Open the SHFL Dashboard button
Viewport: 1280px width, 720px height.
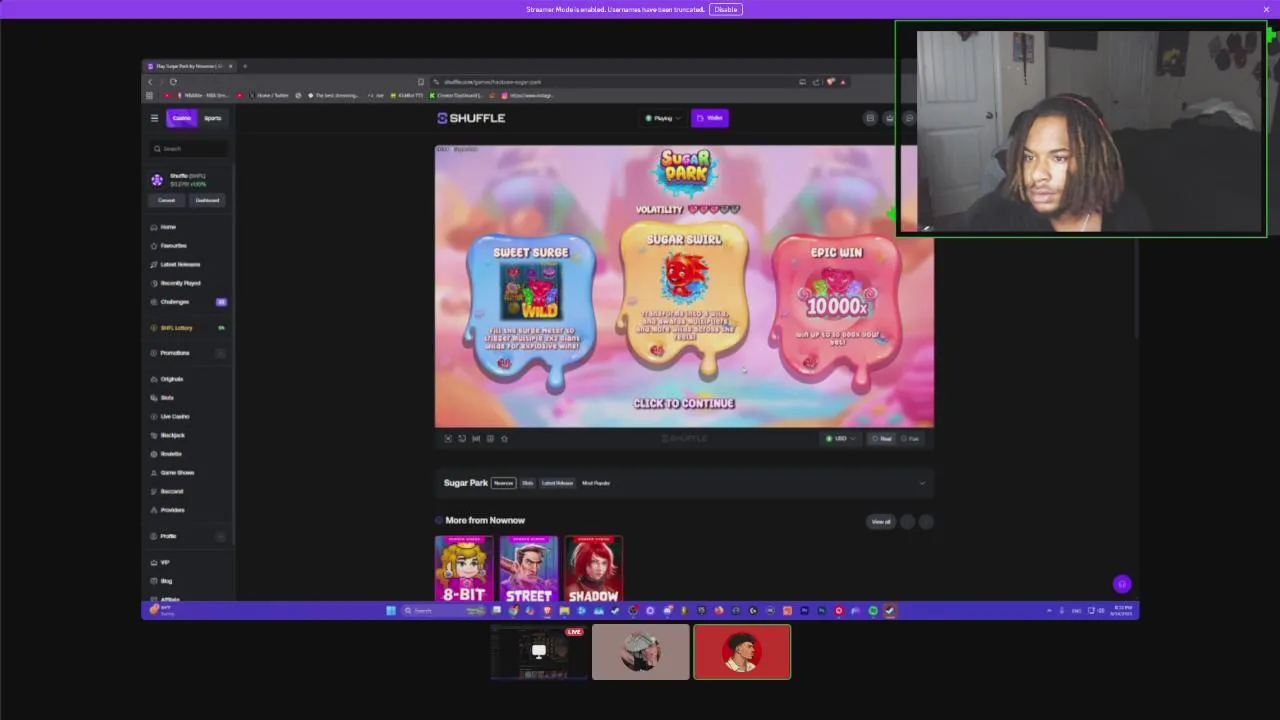[x=207, y=200]
